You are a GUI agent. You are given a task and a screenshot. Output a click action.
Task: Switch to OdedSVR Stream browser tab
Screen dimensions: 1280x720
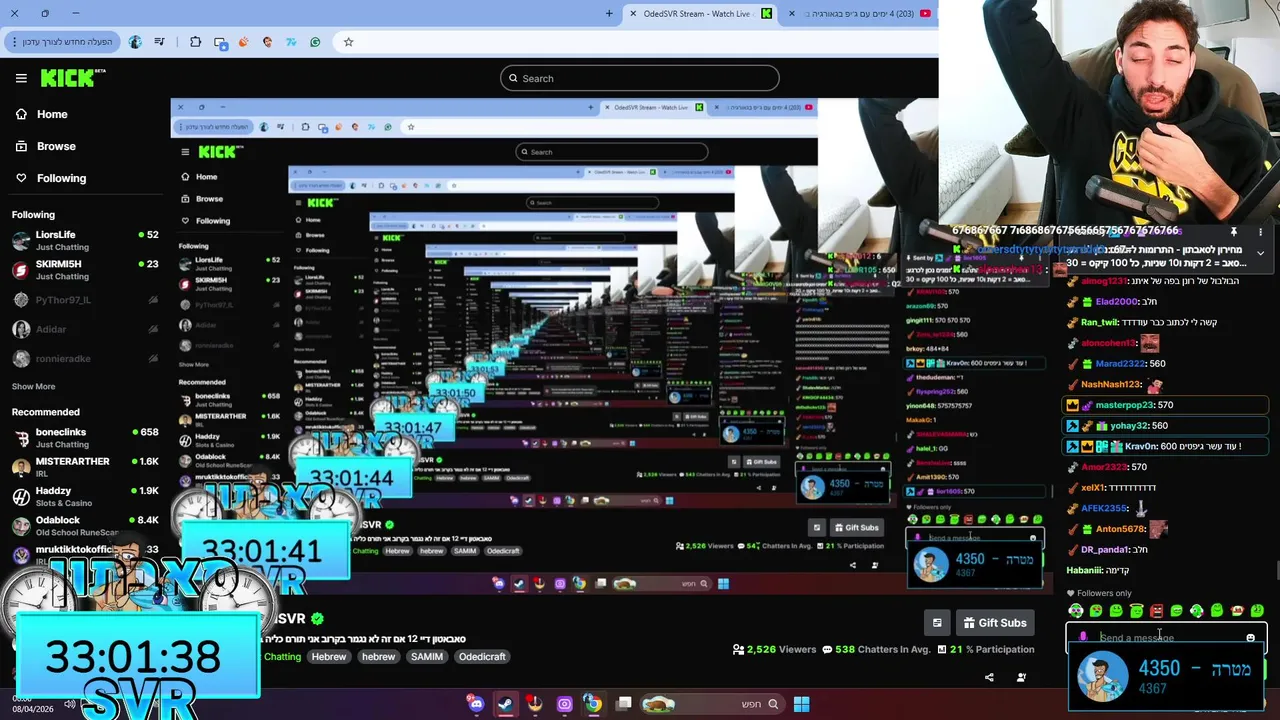point(698,13)
